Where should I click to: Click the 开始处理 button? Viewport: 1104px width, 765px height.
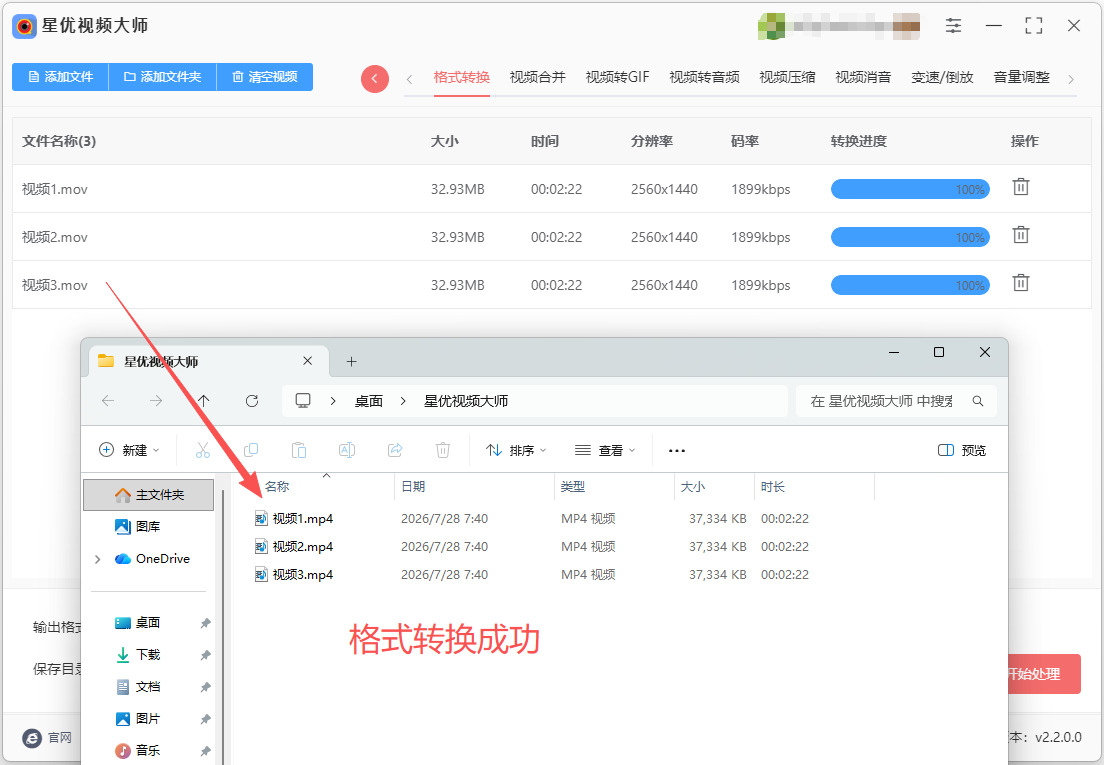1043,674
